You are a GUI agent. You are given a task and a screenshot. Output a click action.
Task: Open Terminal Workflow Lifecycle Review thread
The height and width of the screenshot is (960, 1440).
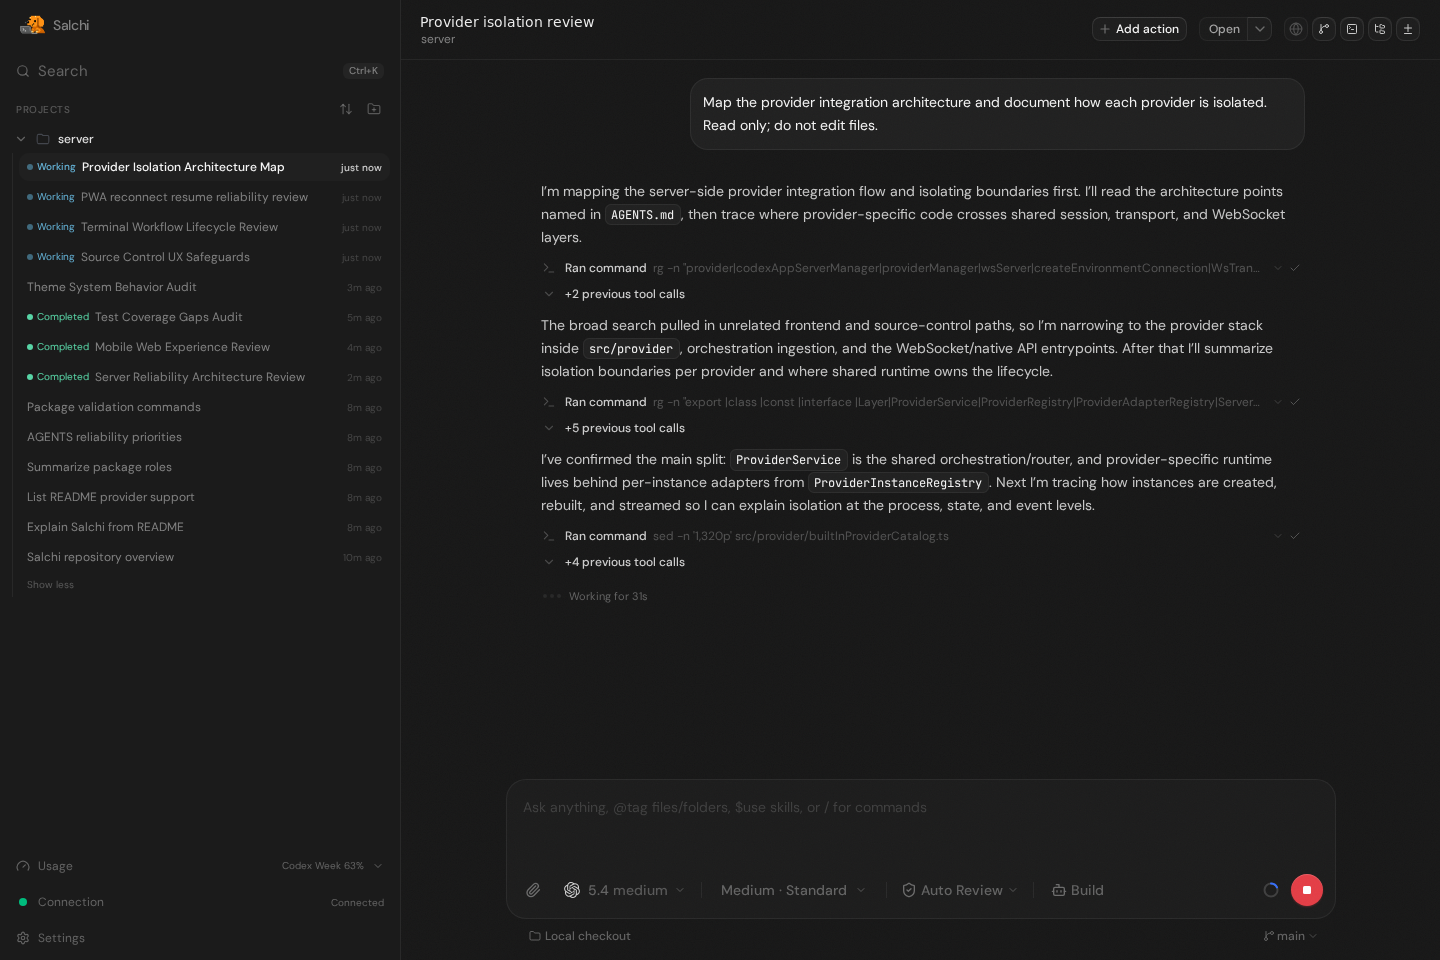click(204, 227)
